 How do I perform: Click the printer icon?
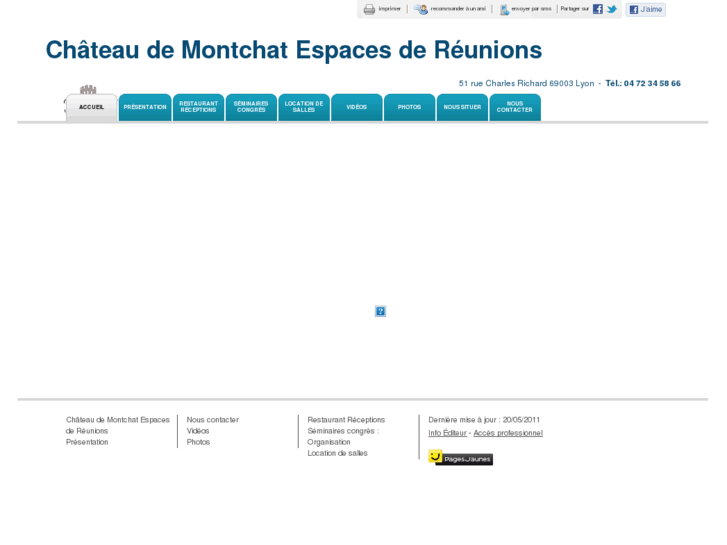369,9
